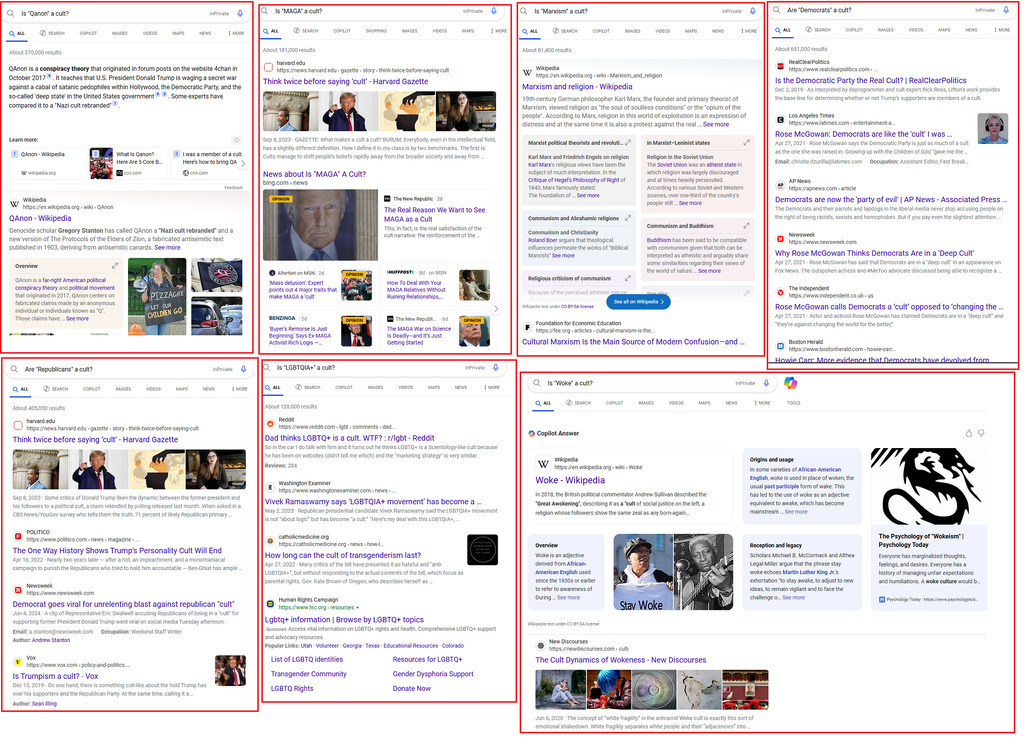
Task: Click "Cultural Marxism Is the Main Source" result
Action: click(x=633, y=342)
